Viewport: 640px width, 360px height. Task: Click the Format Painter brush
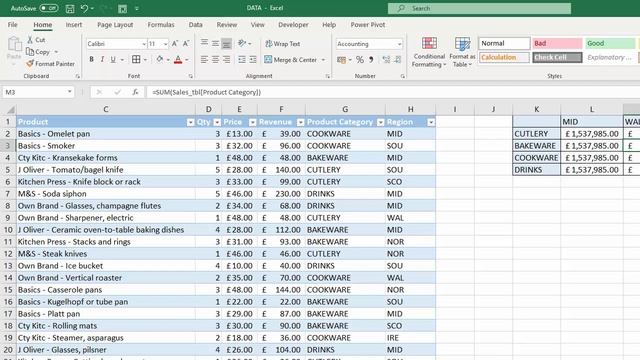point(30,63)
